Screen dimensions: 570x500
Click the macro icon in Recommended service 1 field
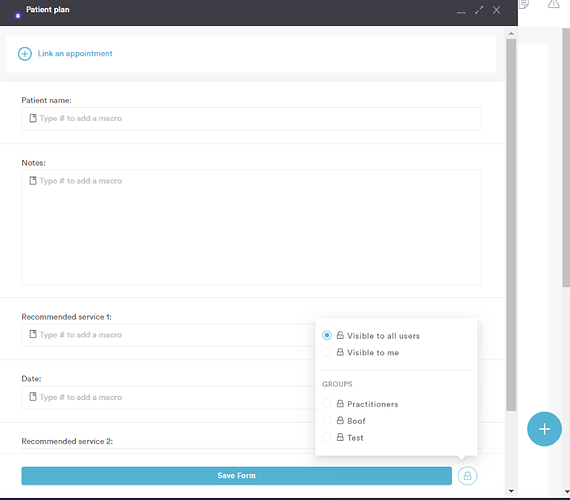tap(33, 334)
